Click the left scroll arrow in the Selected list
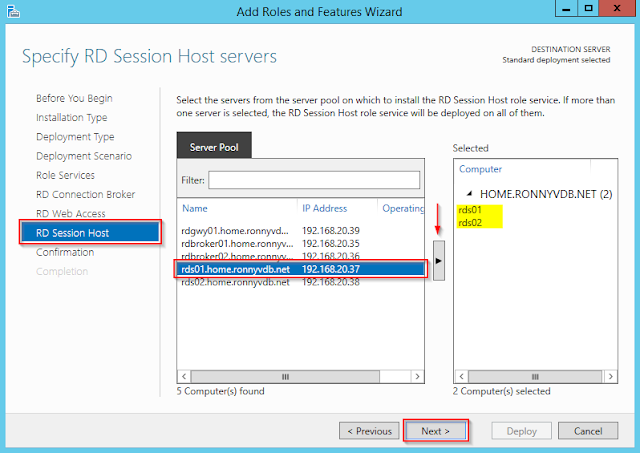Image resolution: width=640 pixels, height=453 pixels. tap(459, 377)
